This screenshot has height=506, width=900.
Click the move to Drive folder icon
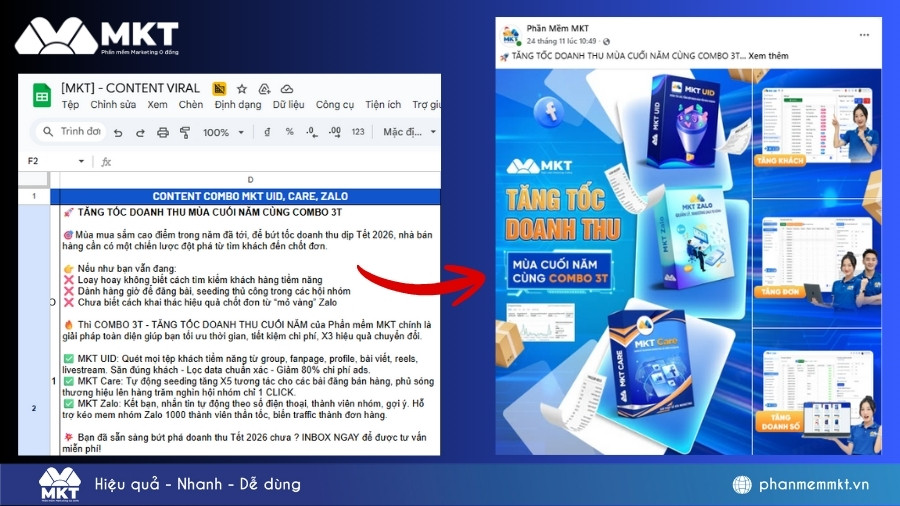coord(264,89)
